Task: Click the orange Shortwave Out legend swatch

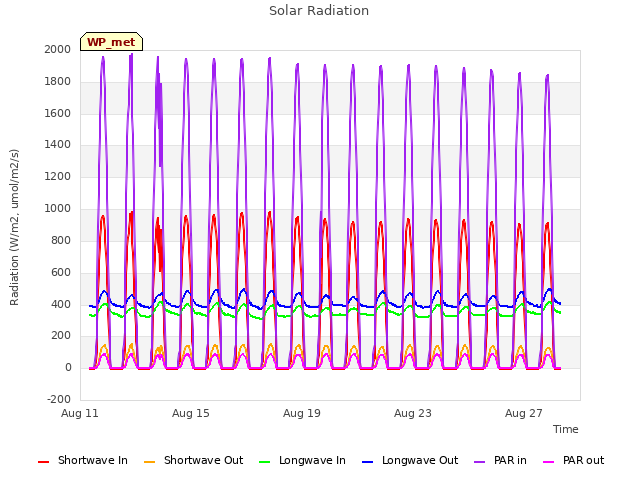Action: [149, 462]
